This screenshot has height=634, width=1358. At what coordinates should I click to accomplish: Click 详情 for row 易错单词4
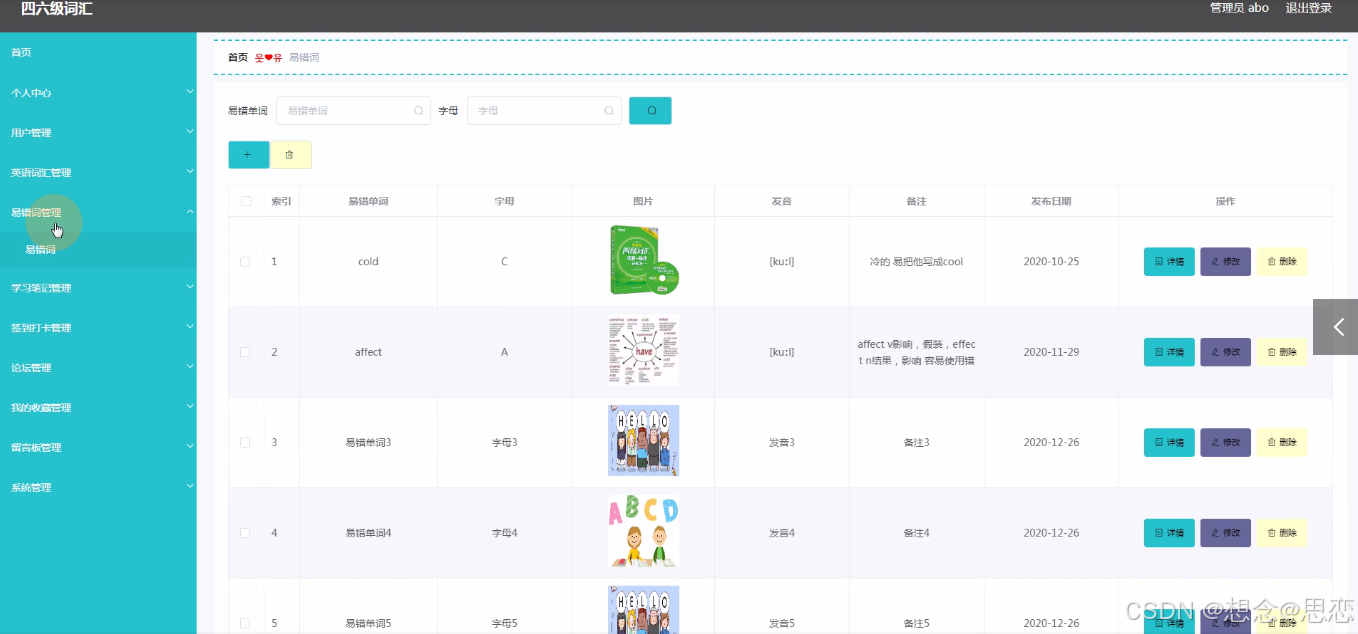(x=1169, y=533)
